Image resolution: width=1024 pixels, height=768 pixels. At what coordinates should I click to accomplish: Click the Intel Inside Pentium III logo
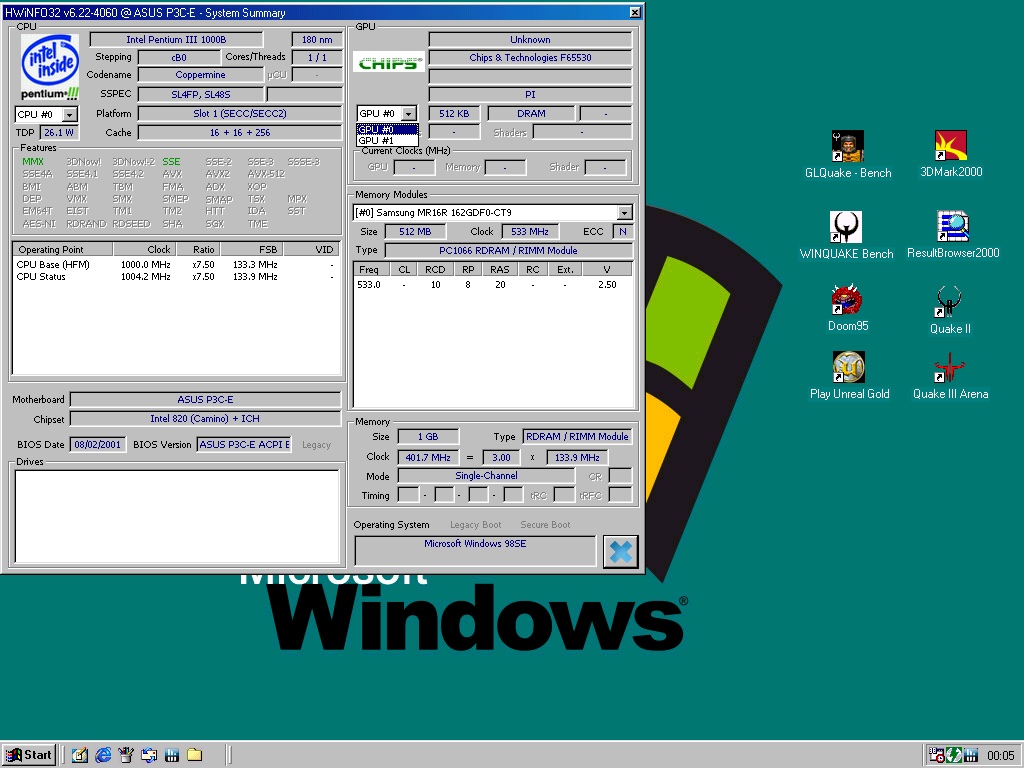(x=50, y=68)
